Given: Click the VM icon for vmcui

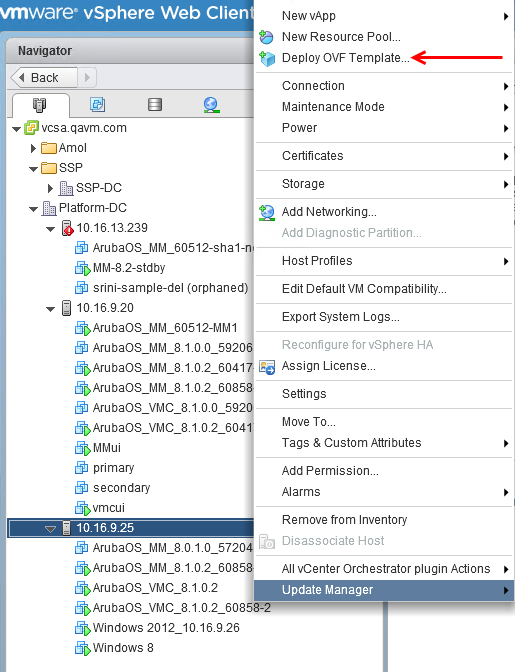Looking at the screenshot, I should 83,508.
